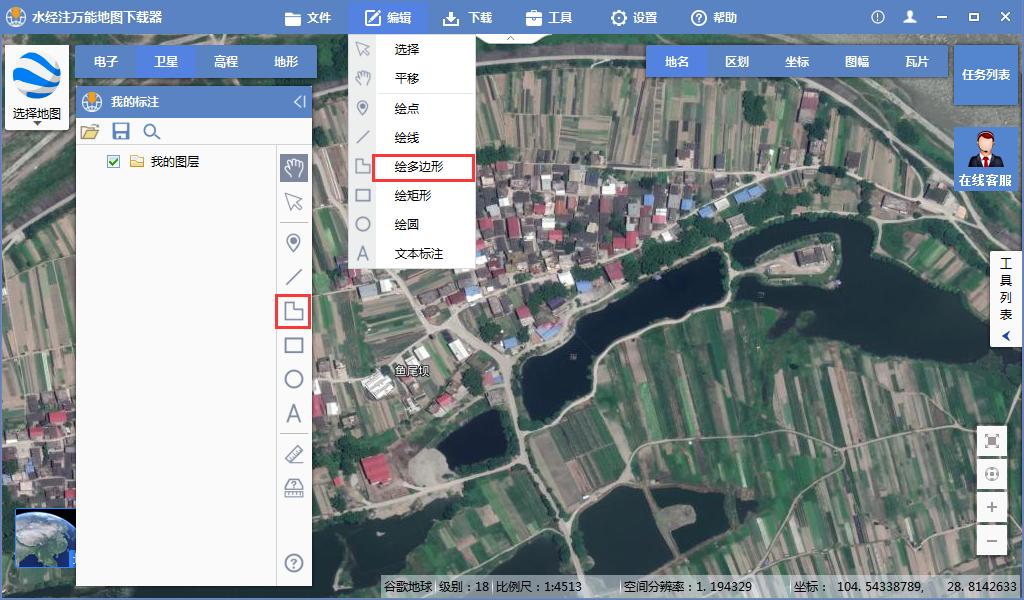Uncheck the 我的图层 layer checkbox

click(113, 162)
